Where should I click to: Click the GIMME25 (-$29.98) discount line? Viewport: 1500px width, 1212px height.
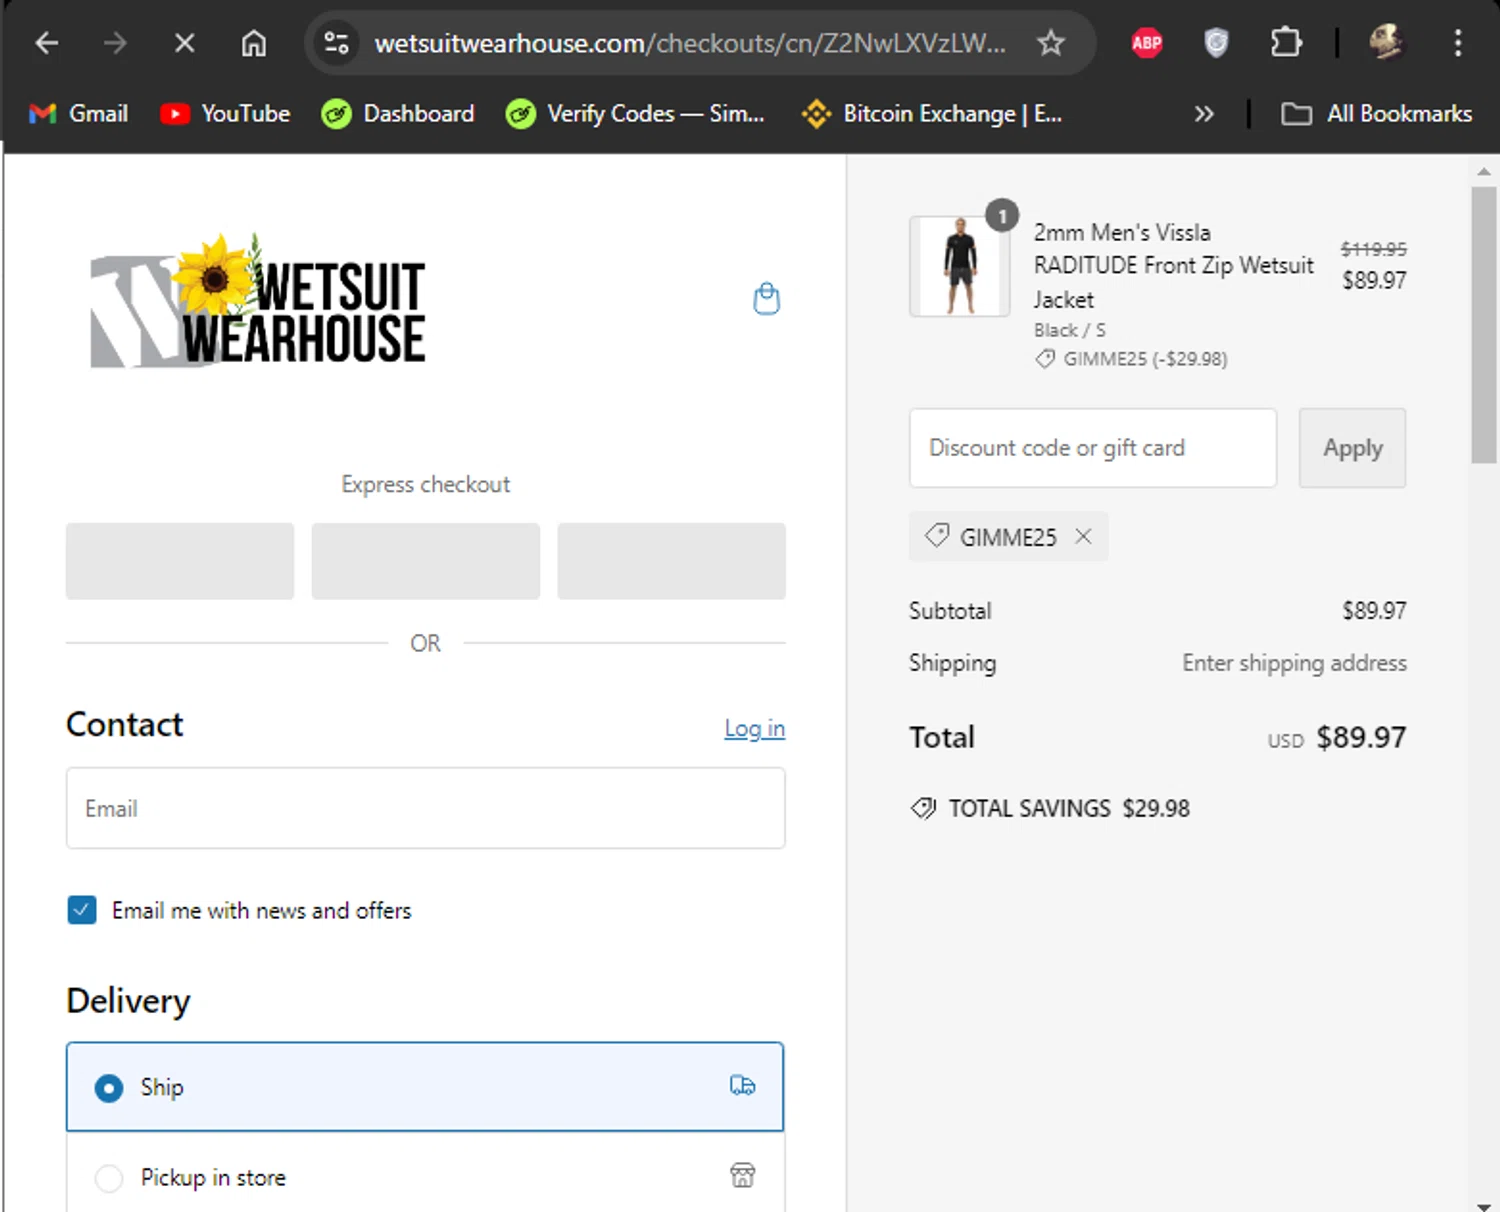tap(1131, 359)
